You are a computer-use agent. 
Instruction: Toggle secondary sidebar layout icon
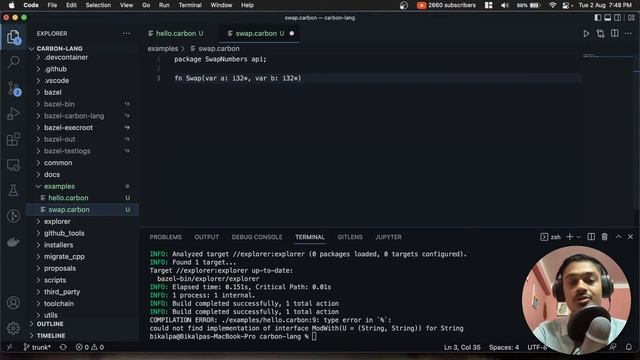click(618, 18)
